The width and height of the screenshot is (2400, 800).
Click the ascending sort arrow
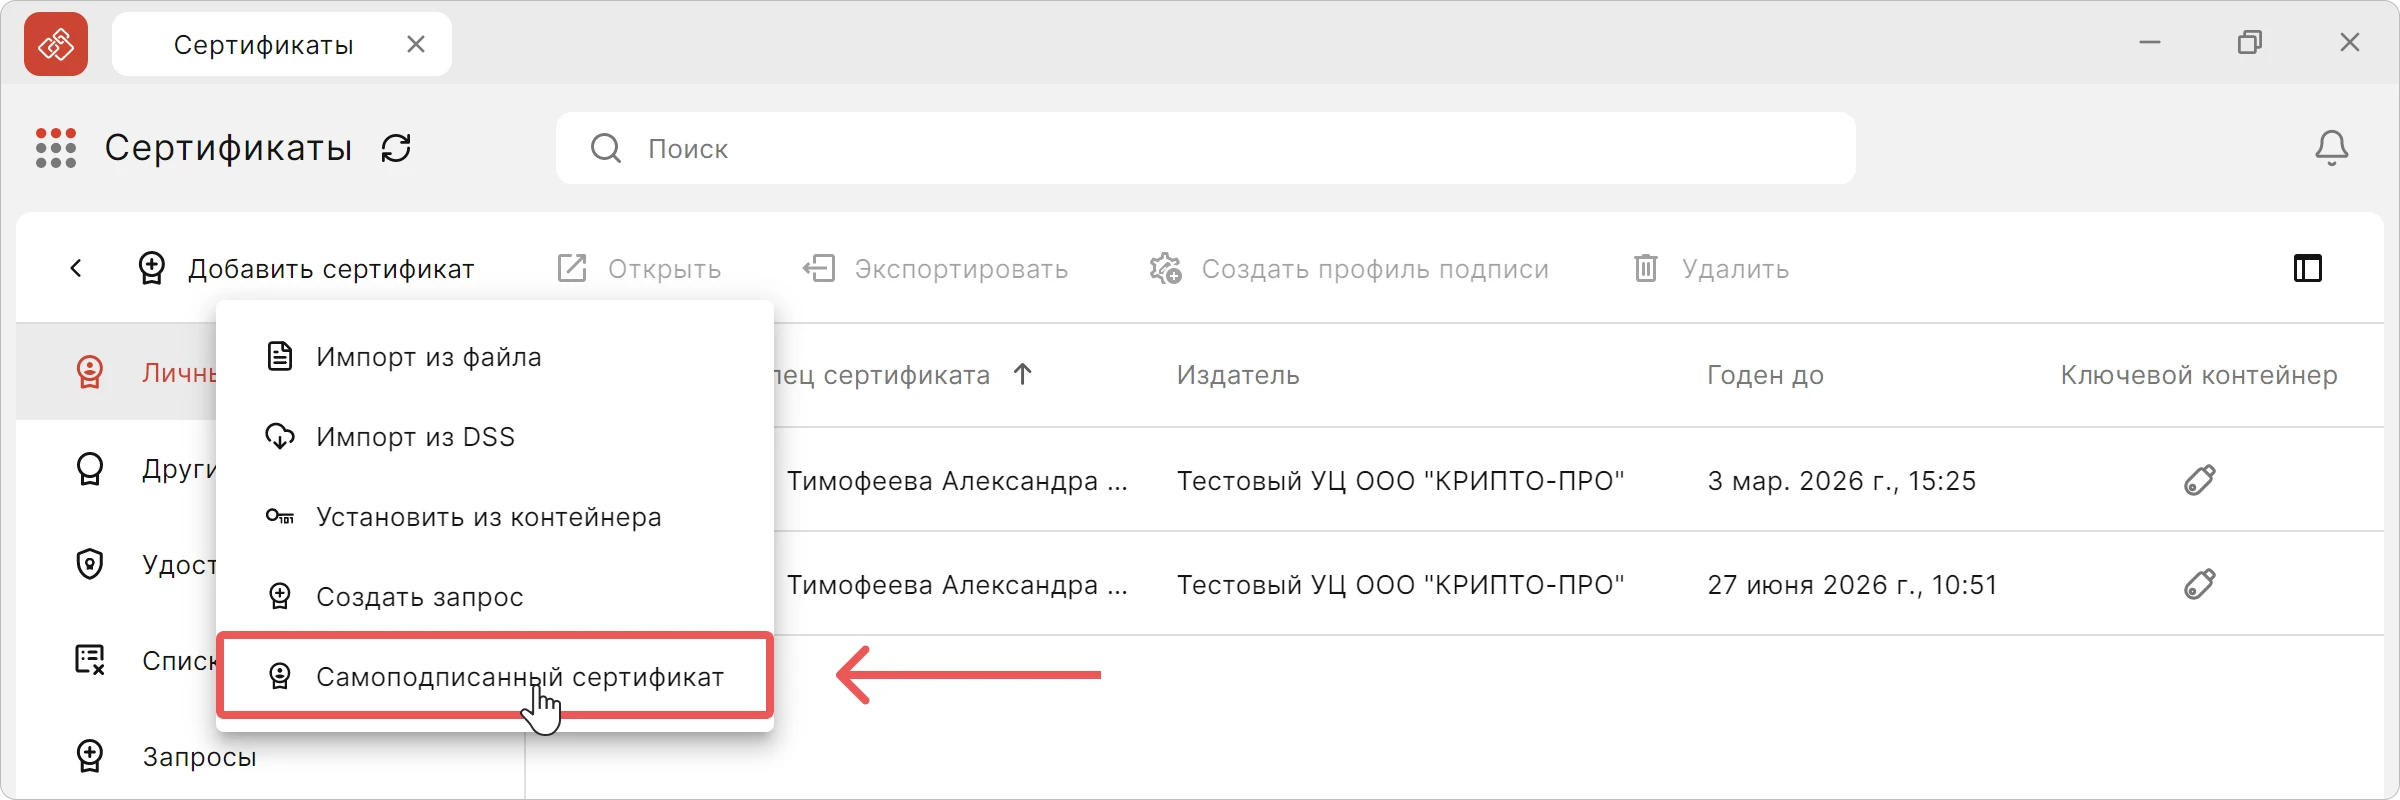(x=1022, y=374)
